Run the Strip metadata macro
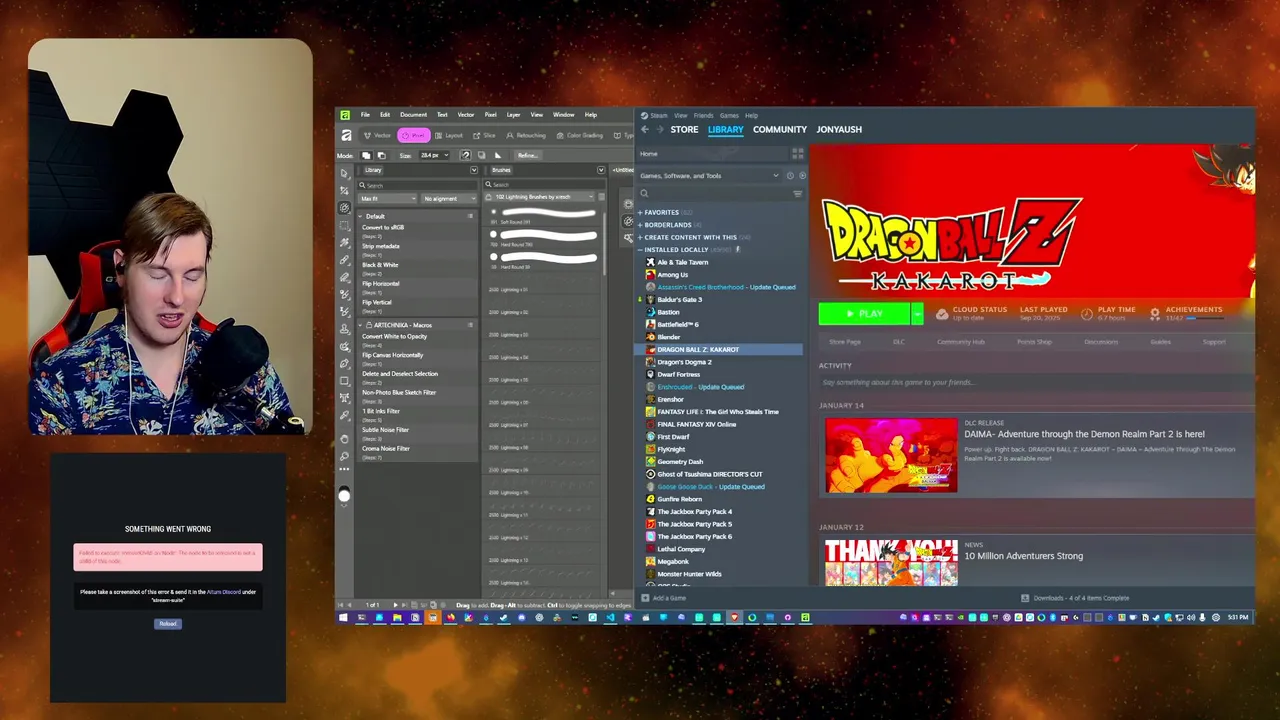The image size is (1280, 720). point(380,246)
